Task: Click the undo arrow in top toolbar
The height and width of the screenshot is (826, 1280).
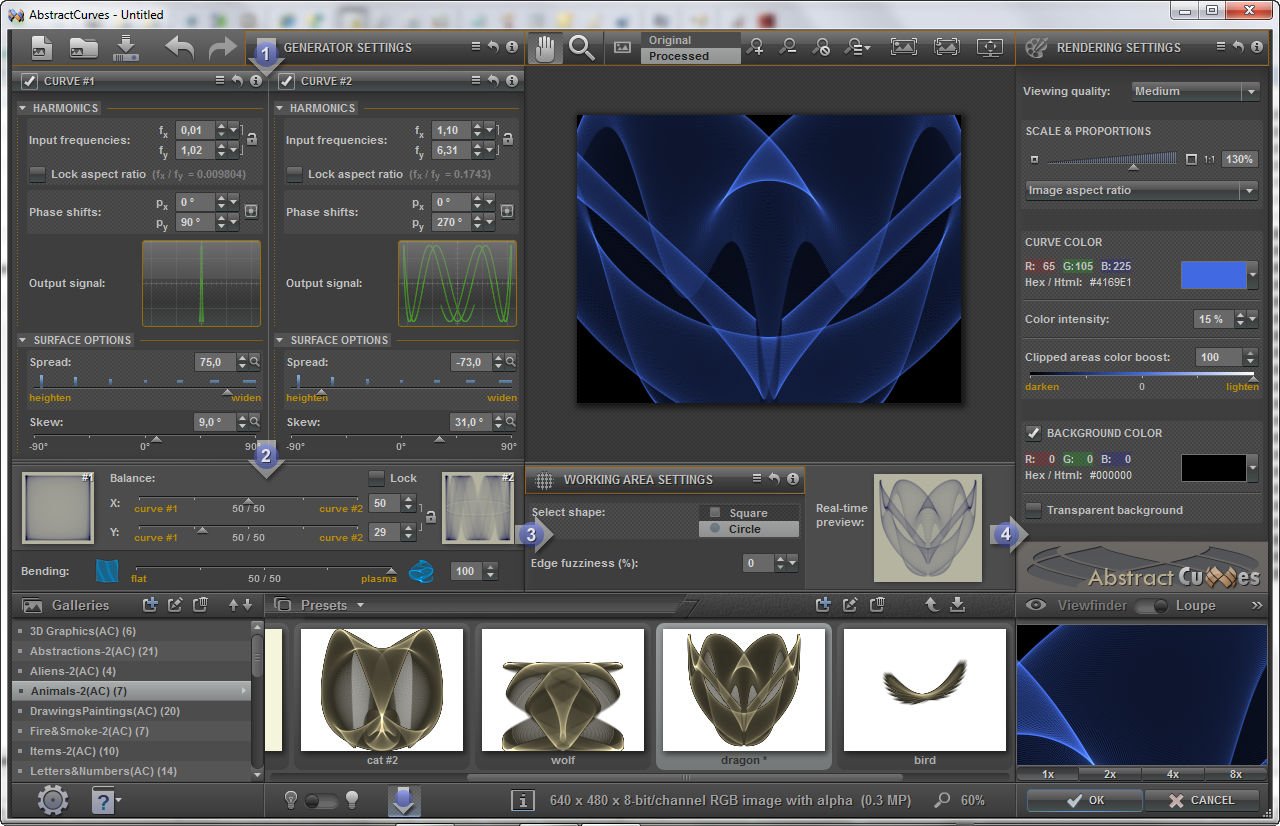Action: 180,48
